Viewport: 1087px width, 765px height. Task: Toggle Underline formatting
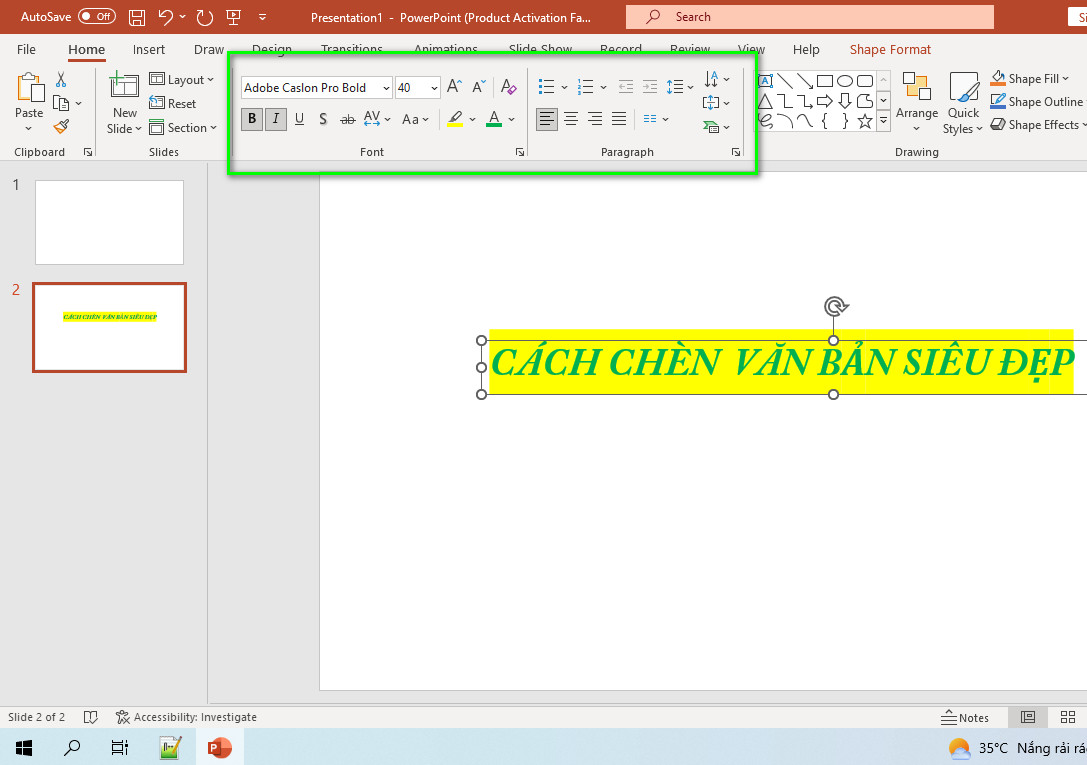(299, 119)
